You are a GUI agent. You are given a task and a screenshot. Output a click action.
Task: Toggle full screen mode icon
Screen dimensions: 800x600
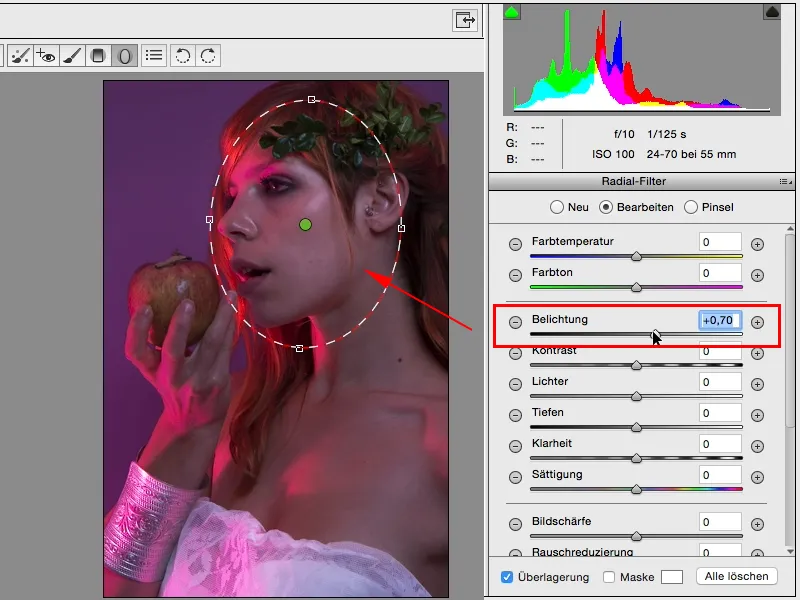point(465,20)
